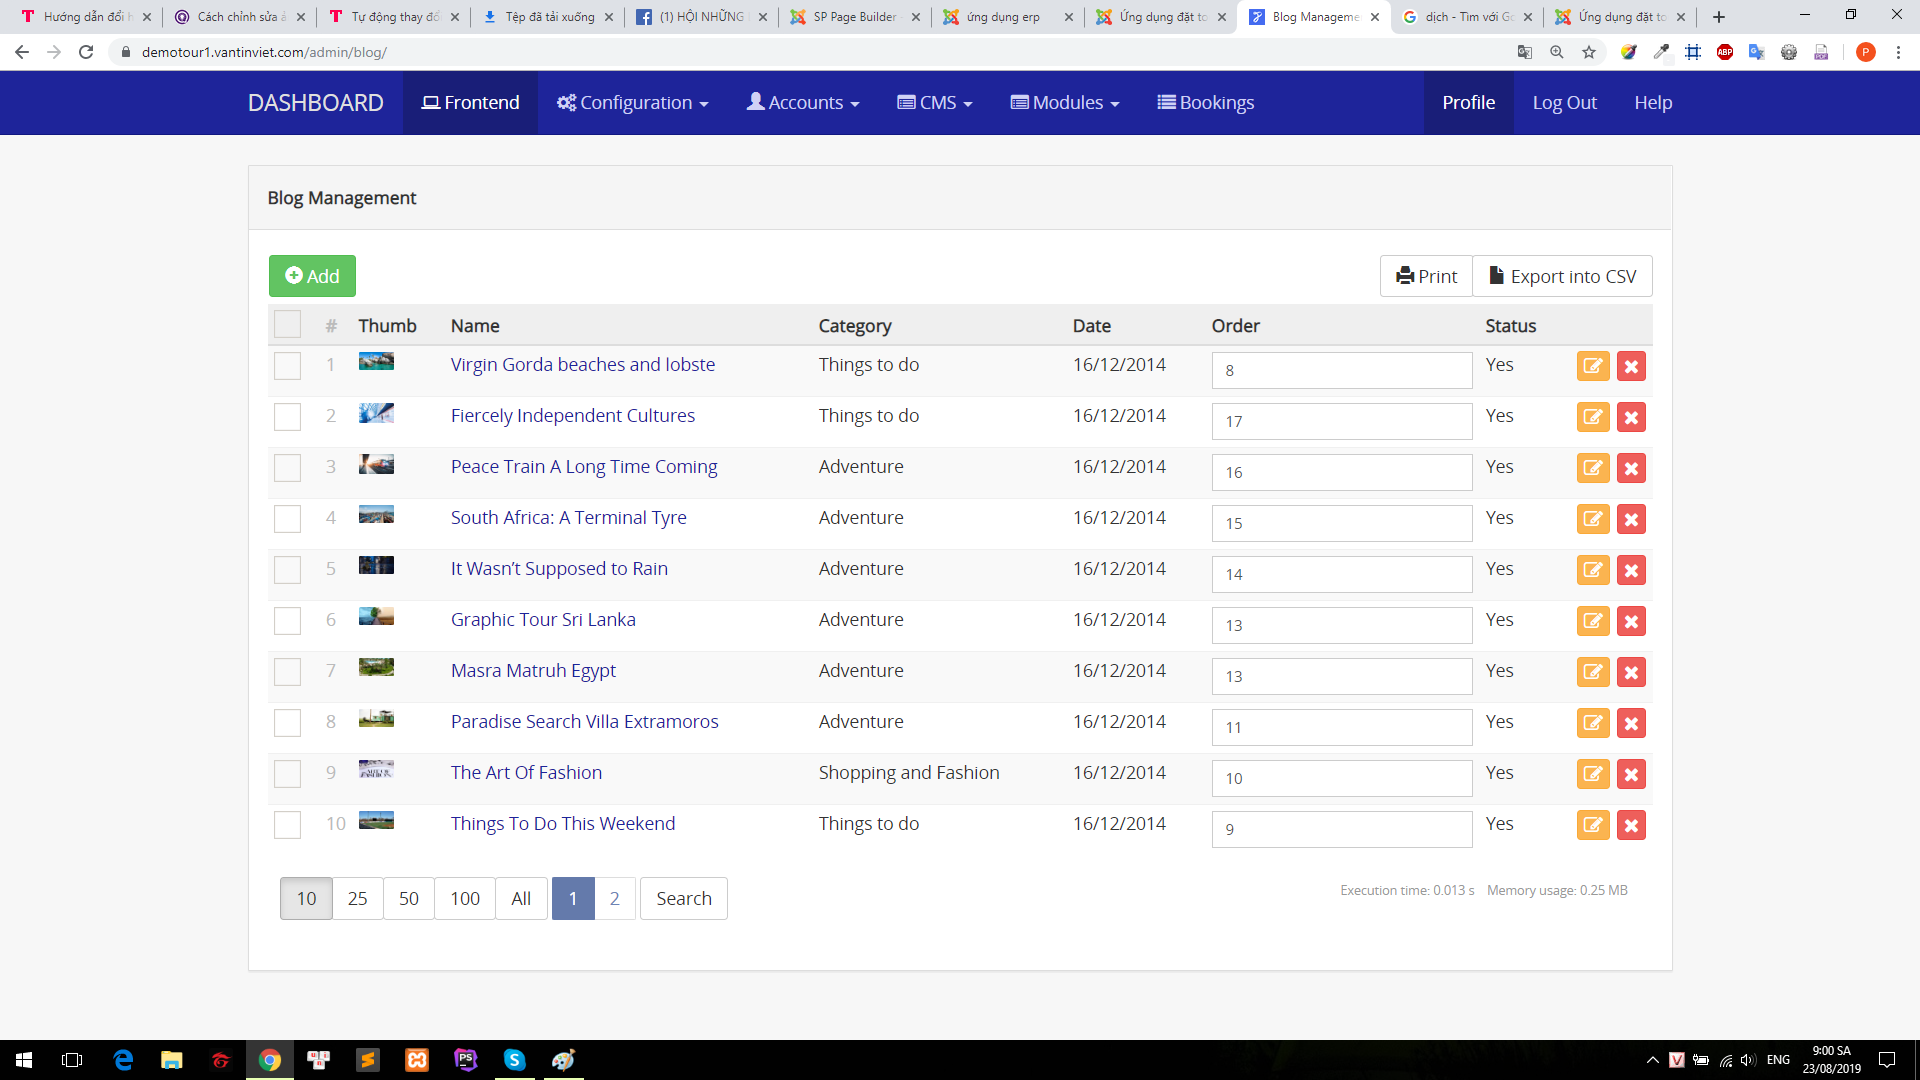
Task: Reload the page with browser refresh icon
Action: pyautogui.click(x=86, y=52)
